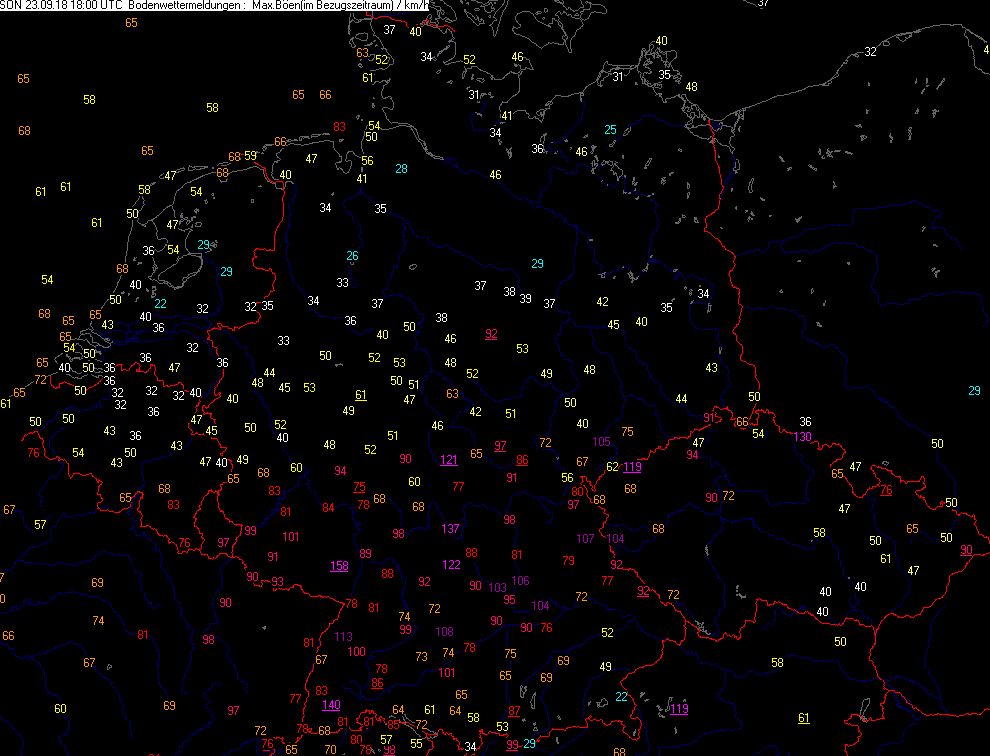Screen dimensions: 990x756
Task: Click the underlined magenta 140 value
Action: pos(330,704)
